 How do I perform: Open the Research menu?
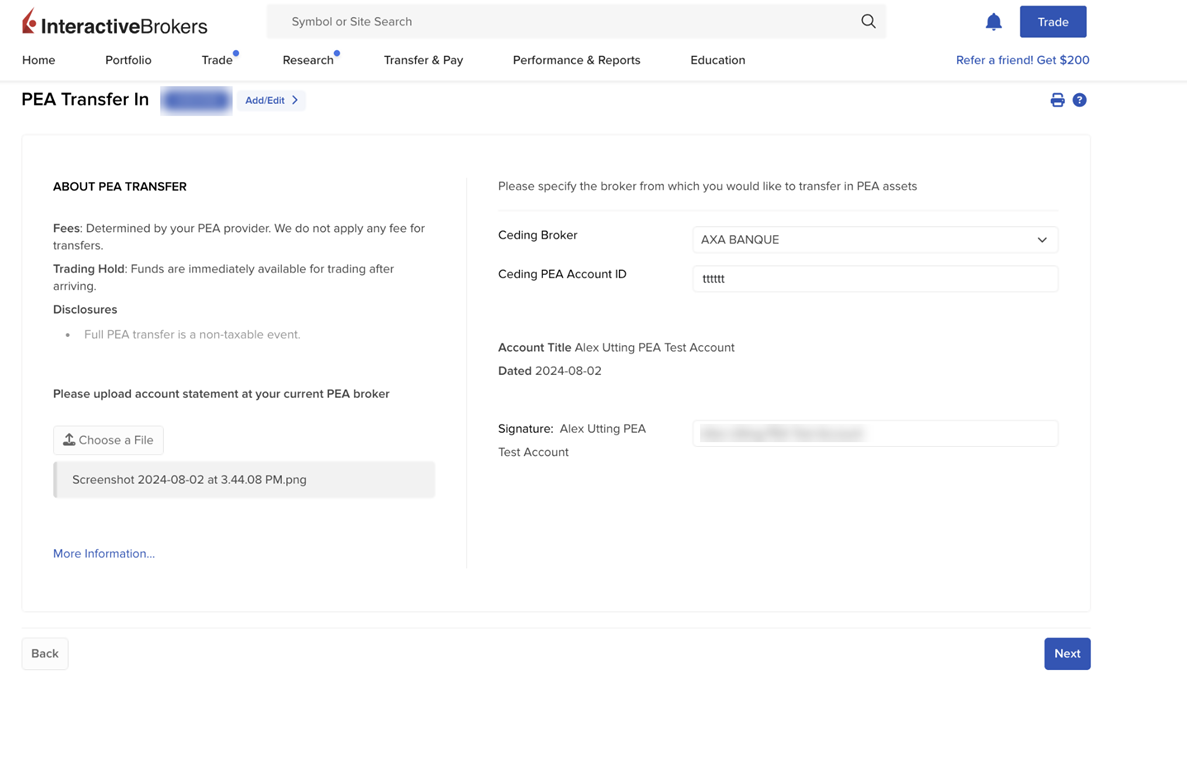tap(308, 60)
